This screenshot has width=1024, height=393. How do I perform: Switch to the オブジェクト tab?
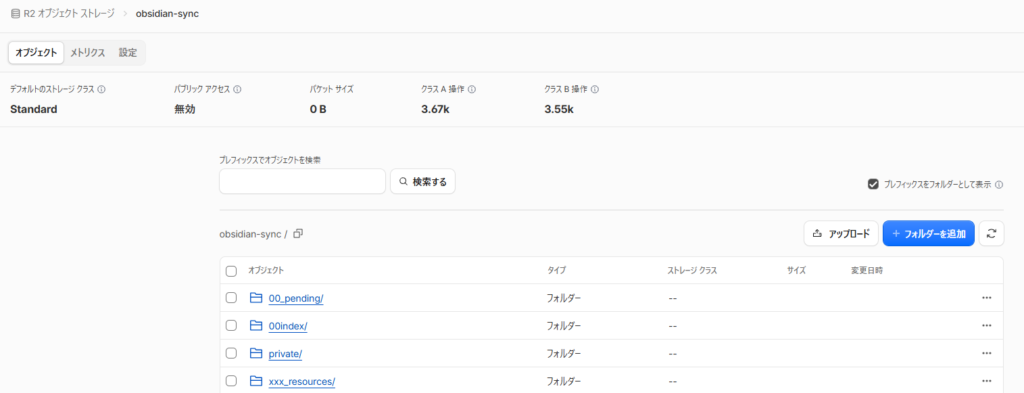[36, 53]
